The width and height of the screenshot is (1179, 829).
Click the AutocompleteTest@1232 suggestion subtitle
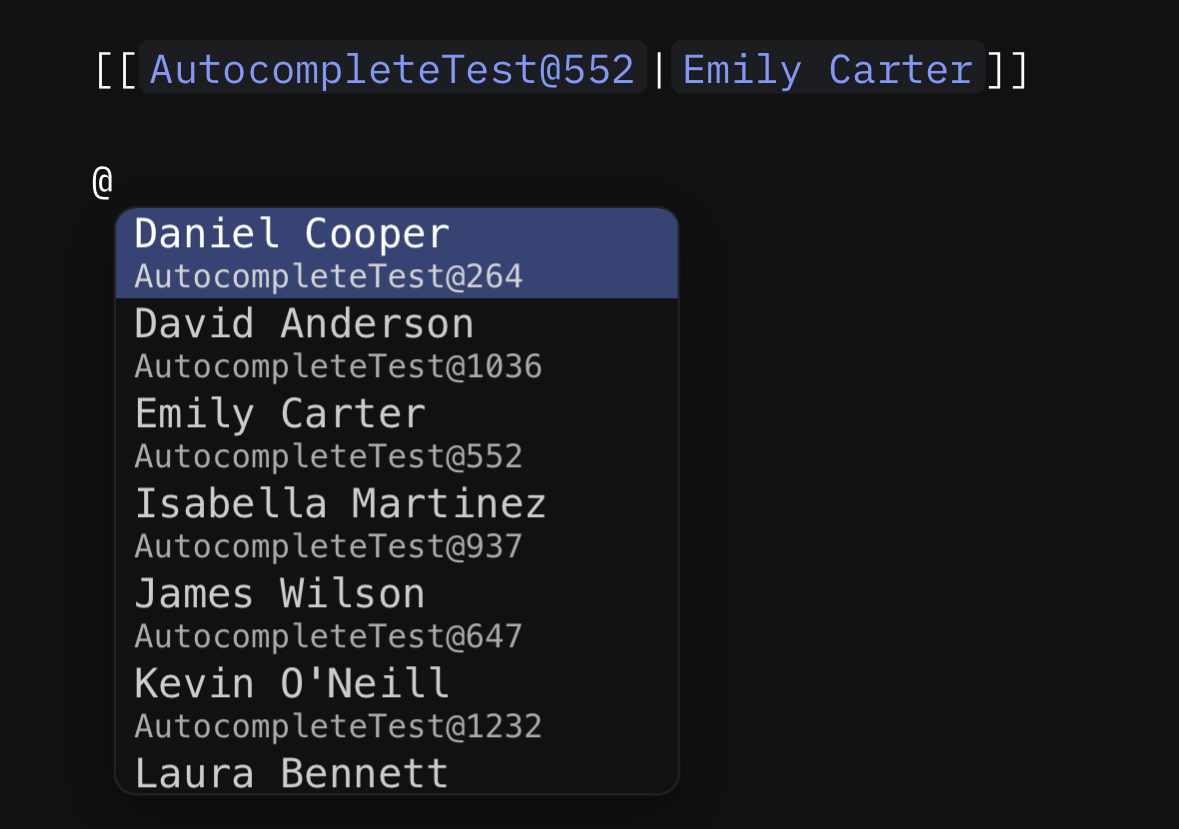(338, 727)
